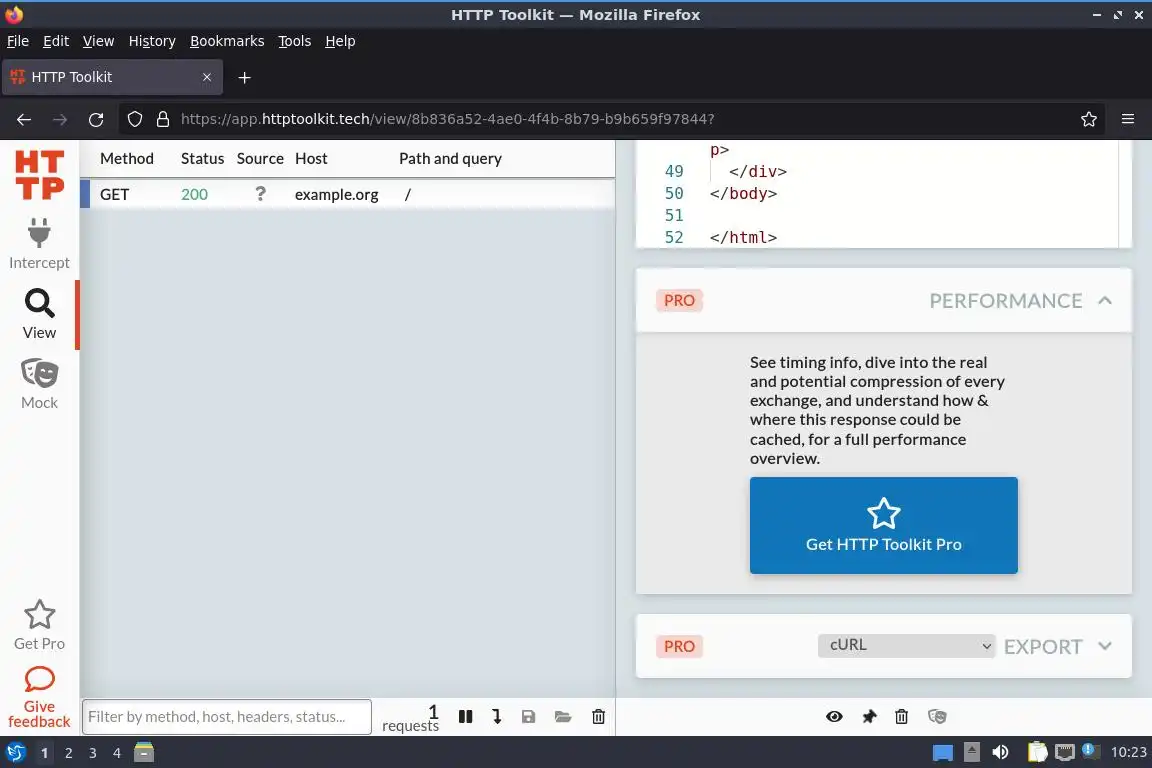The image size is (1152, 768).
Task: Click the unknown source question mark icon
Action: tap(260, 193)
